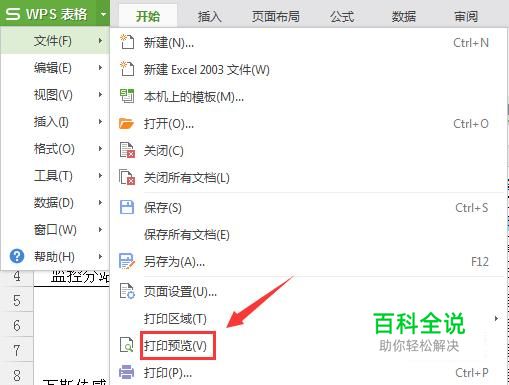Click the printer icon

[127, 372]
